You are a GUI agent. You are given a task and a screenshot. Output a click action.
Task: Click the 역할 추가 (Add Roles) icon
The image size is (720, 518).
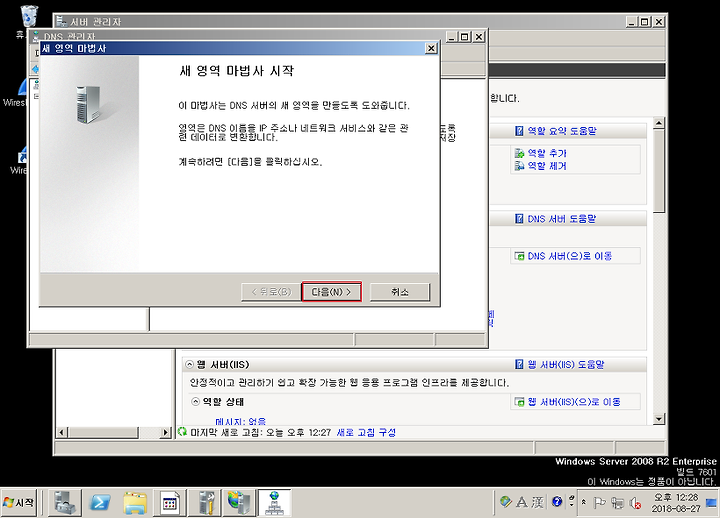point(519,153)
